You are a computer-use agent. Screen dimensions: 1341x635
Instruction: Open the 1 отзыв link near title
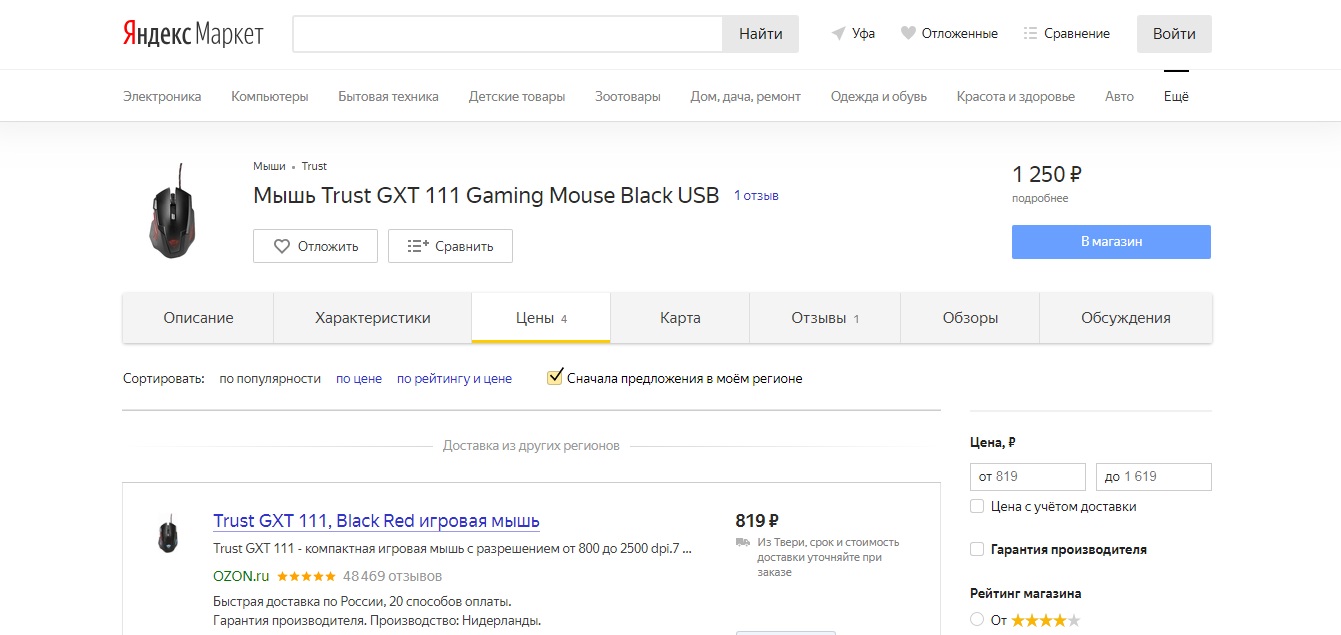pyautogui.click(x=757, y=196)
